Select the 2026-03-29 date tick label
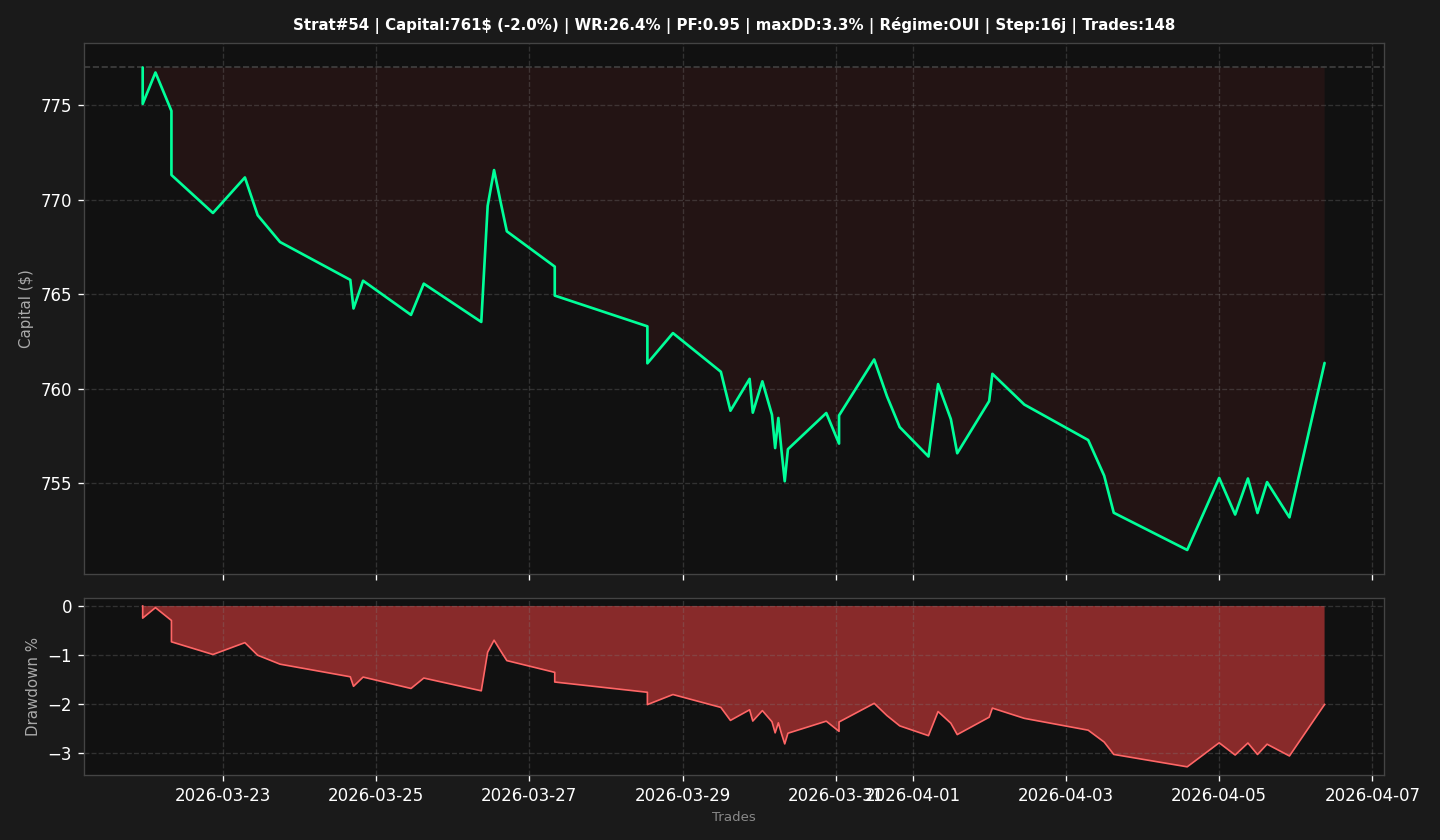 [x=683, y=795]
